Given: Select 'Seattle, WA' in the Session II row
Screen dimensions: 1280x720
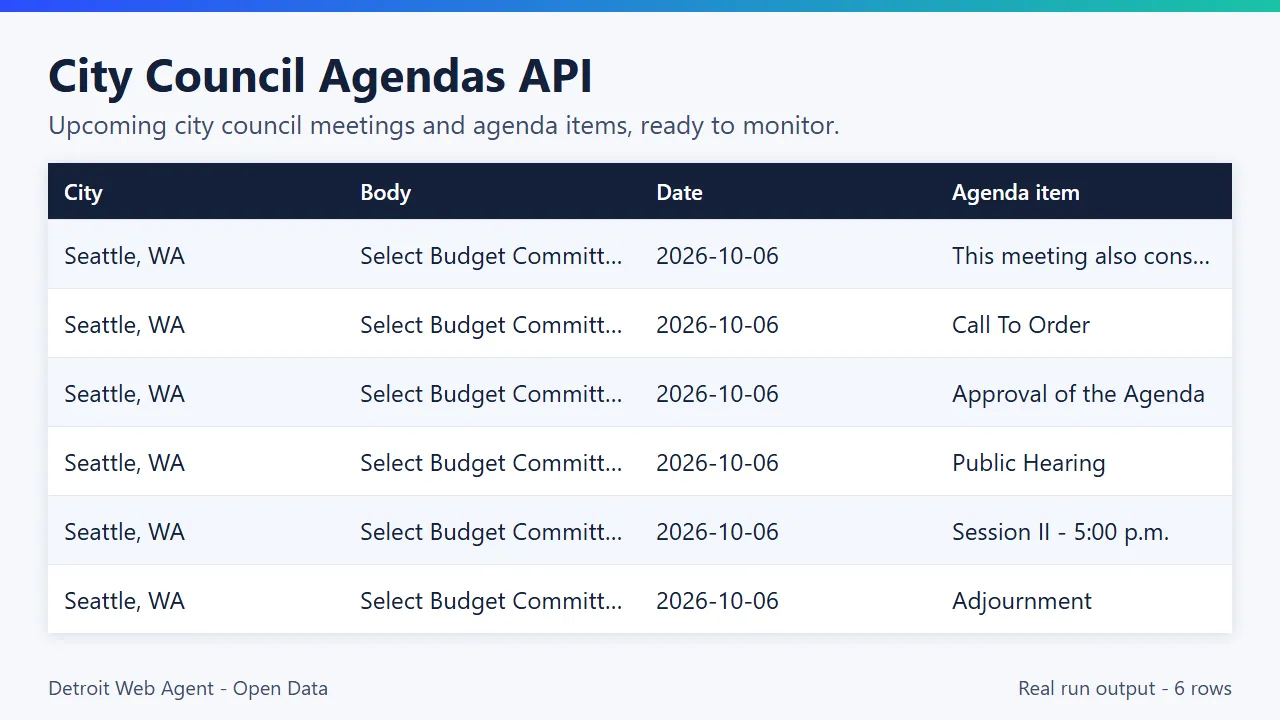Looking at the screenshot, I should point(124,531).
